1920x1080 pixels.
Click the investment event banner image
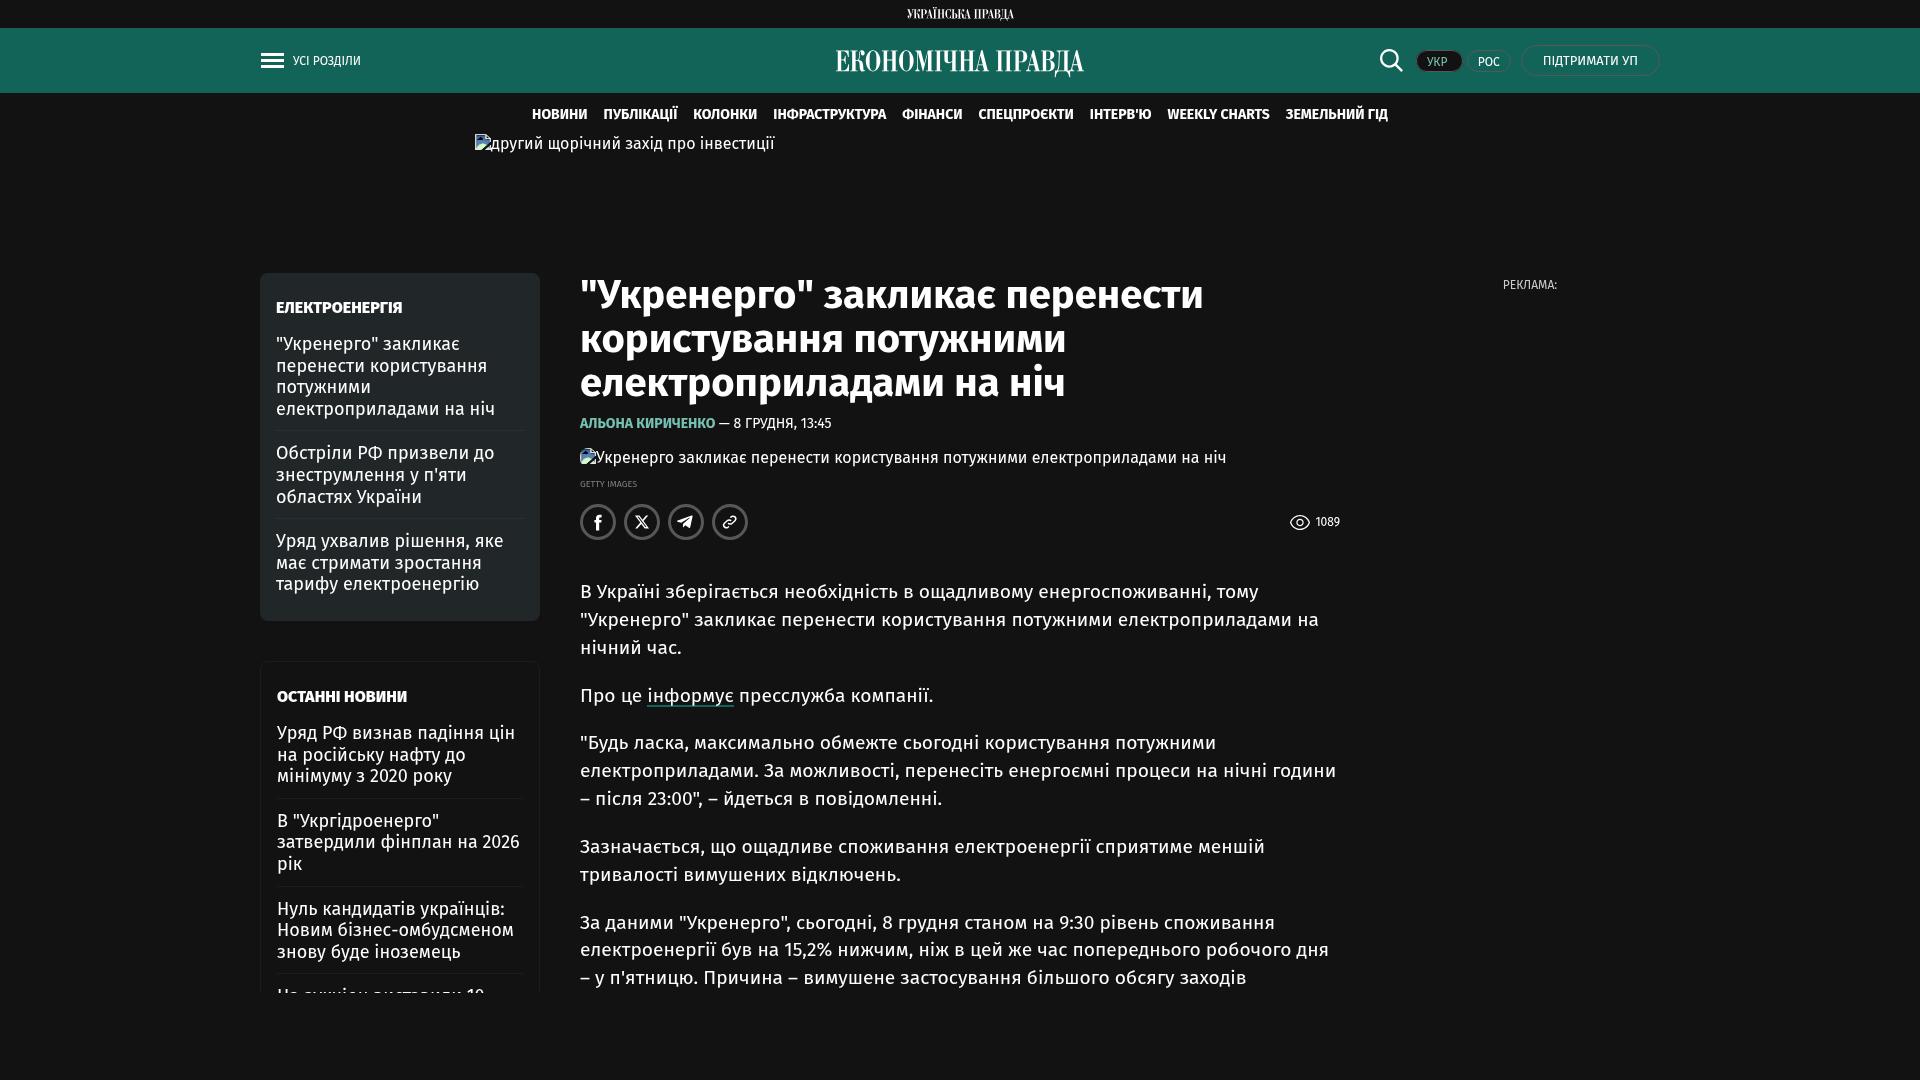point(625,144)
